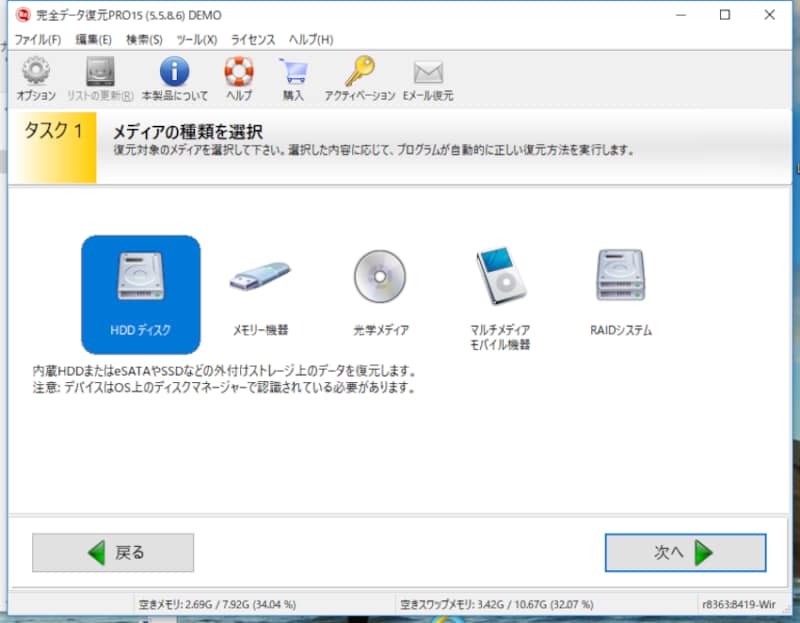The image size is (800, 623).
Task: Click the 注意: デバイスはOS上 note line
Action: pos(223,388)
